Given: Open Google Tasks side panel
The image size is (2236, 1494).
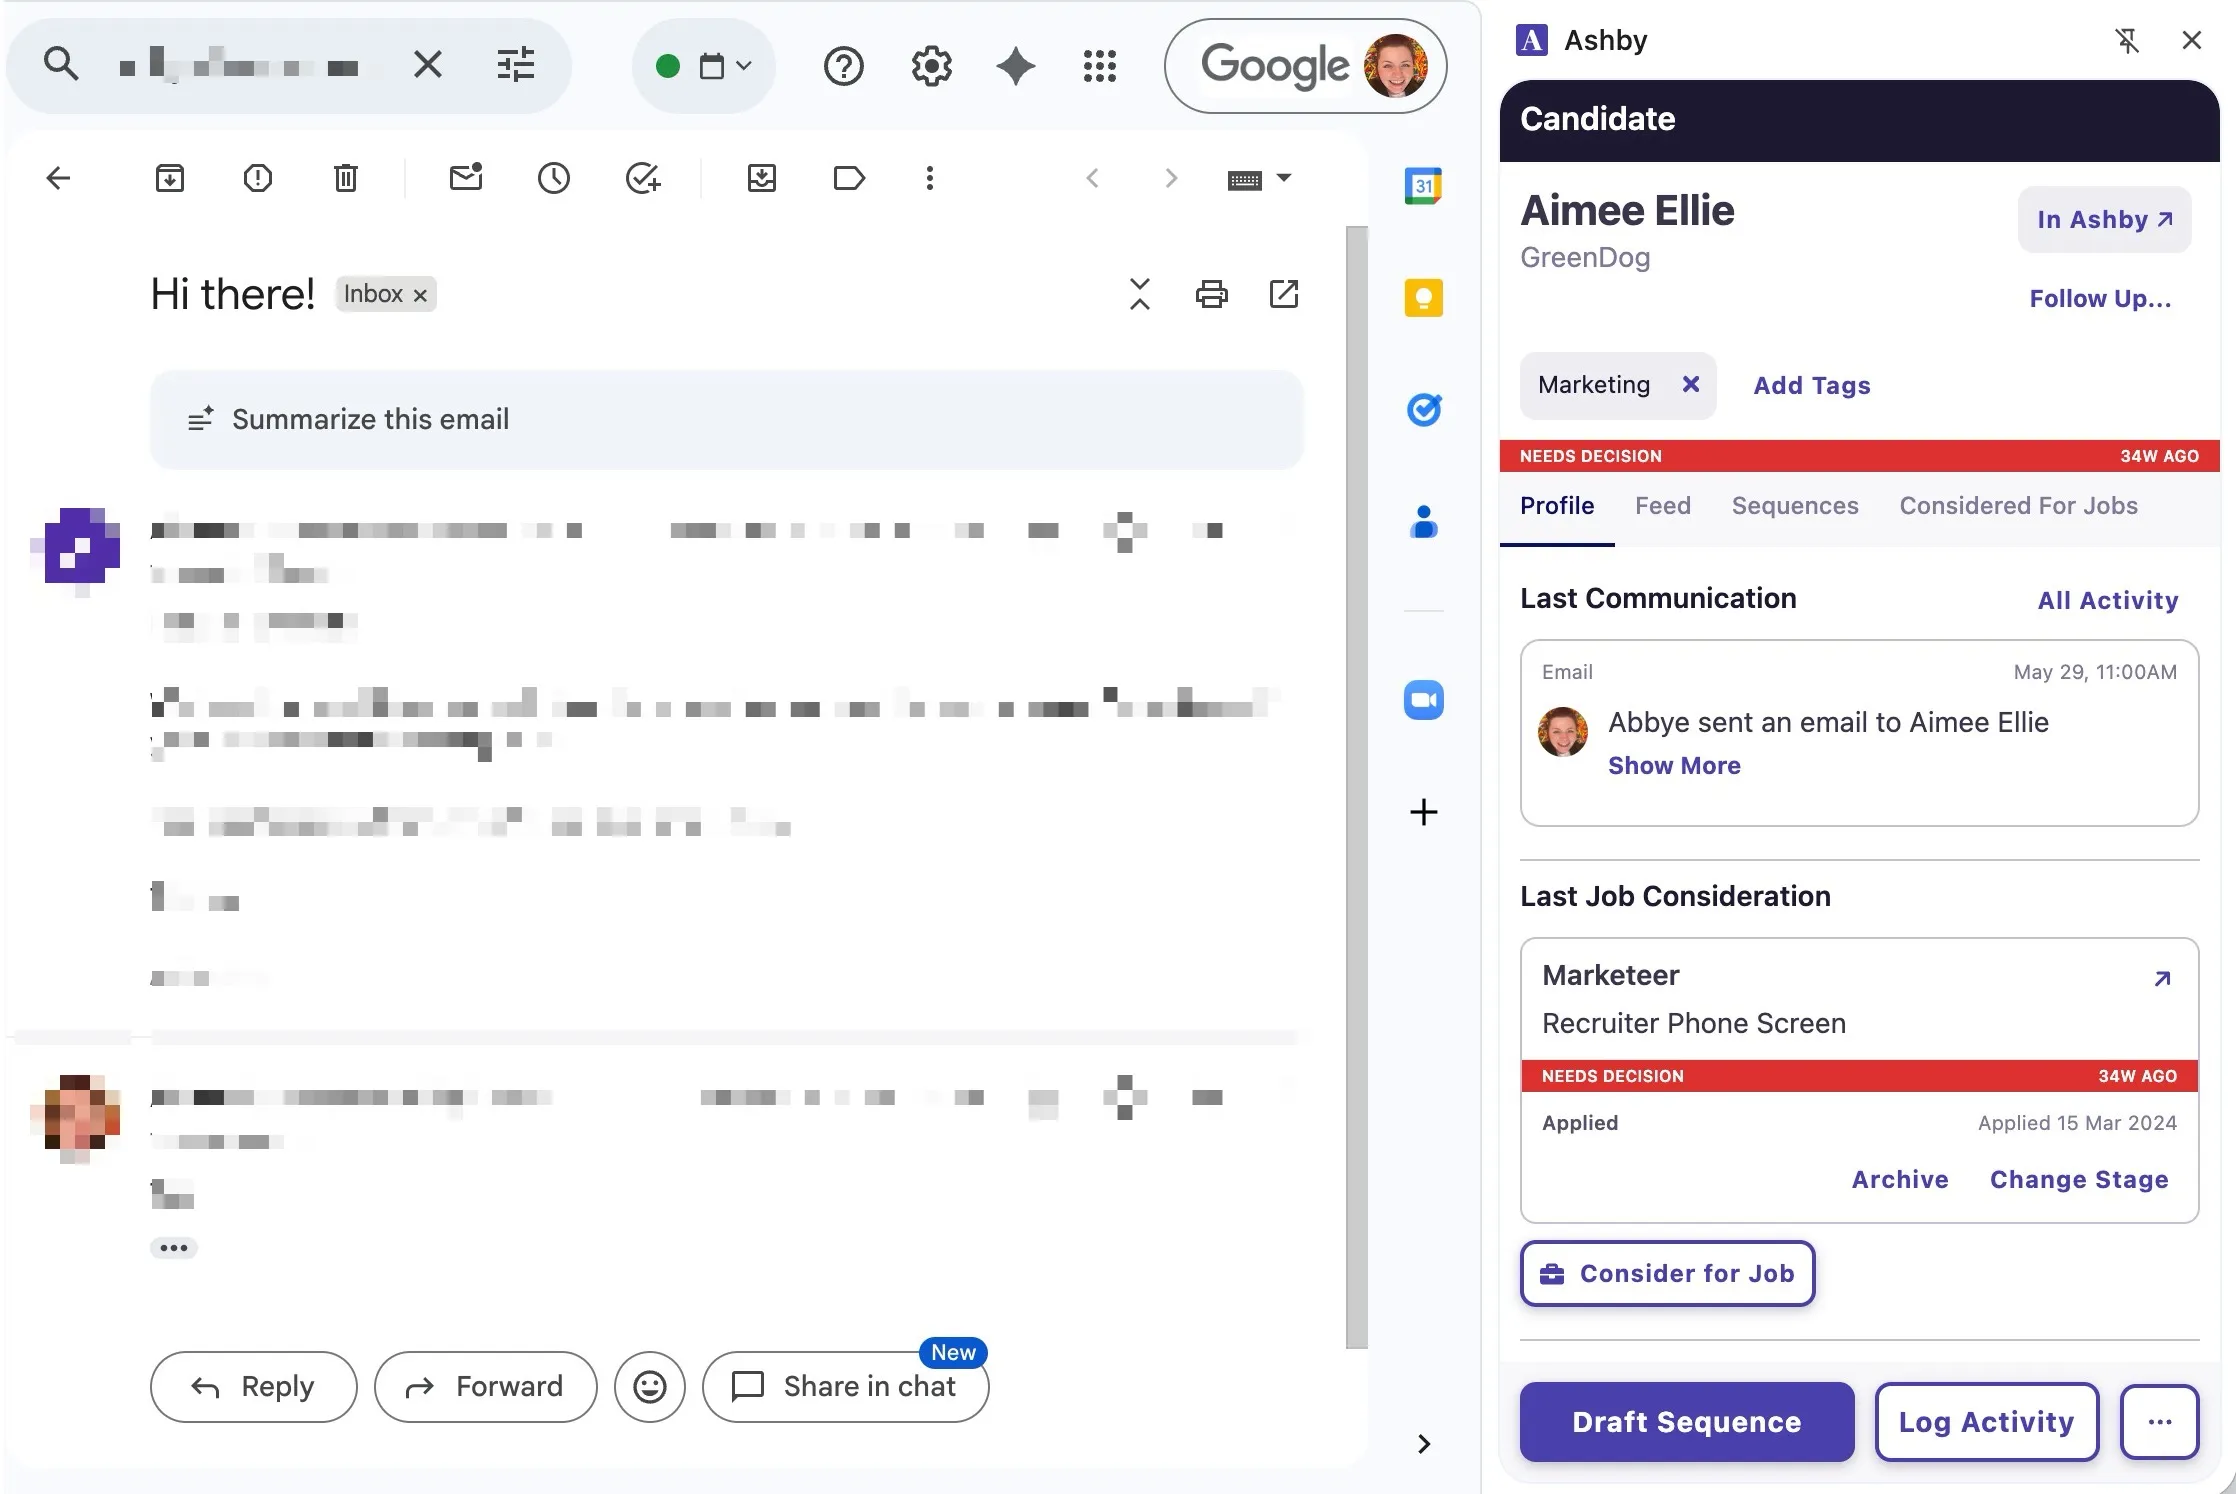Looking at the screenshot, I should point(1423,410).
